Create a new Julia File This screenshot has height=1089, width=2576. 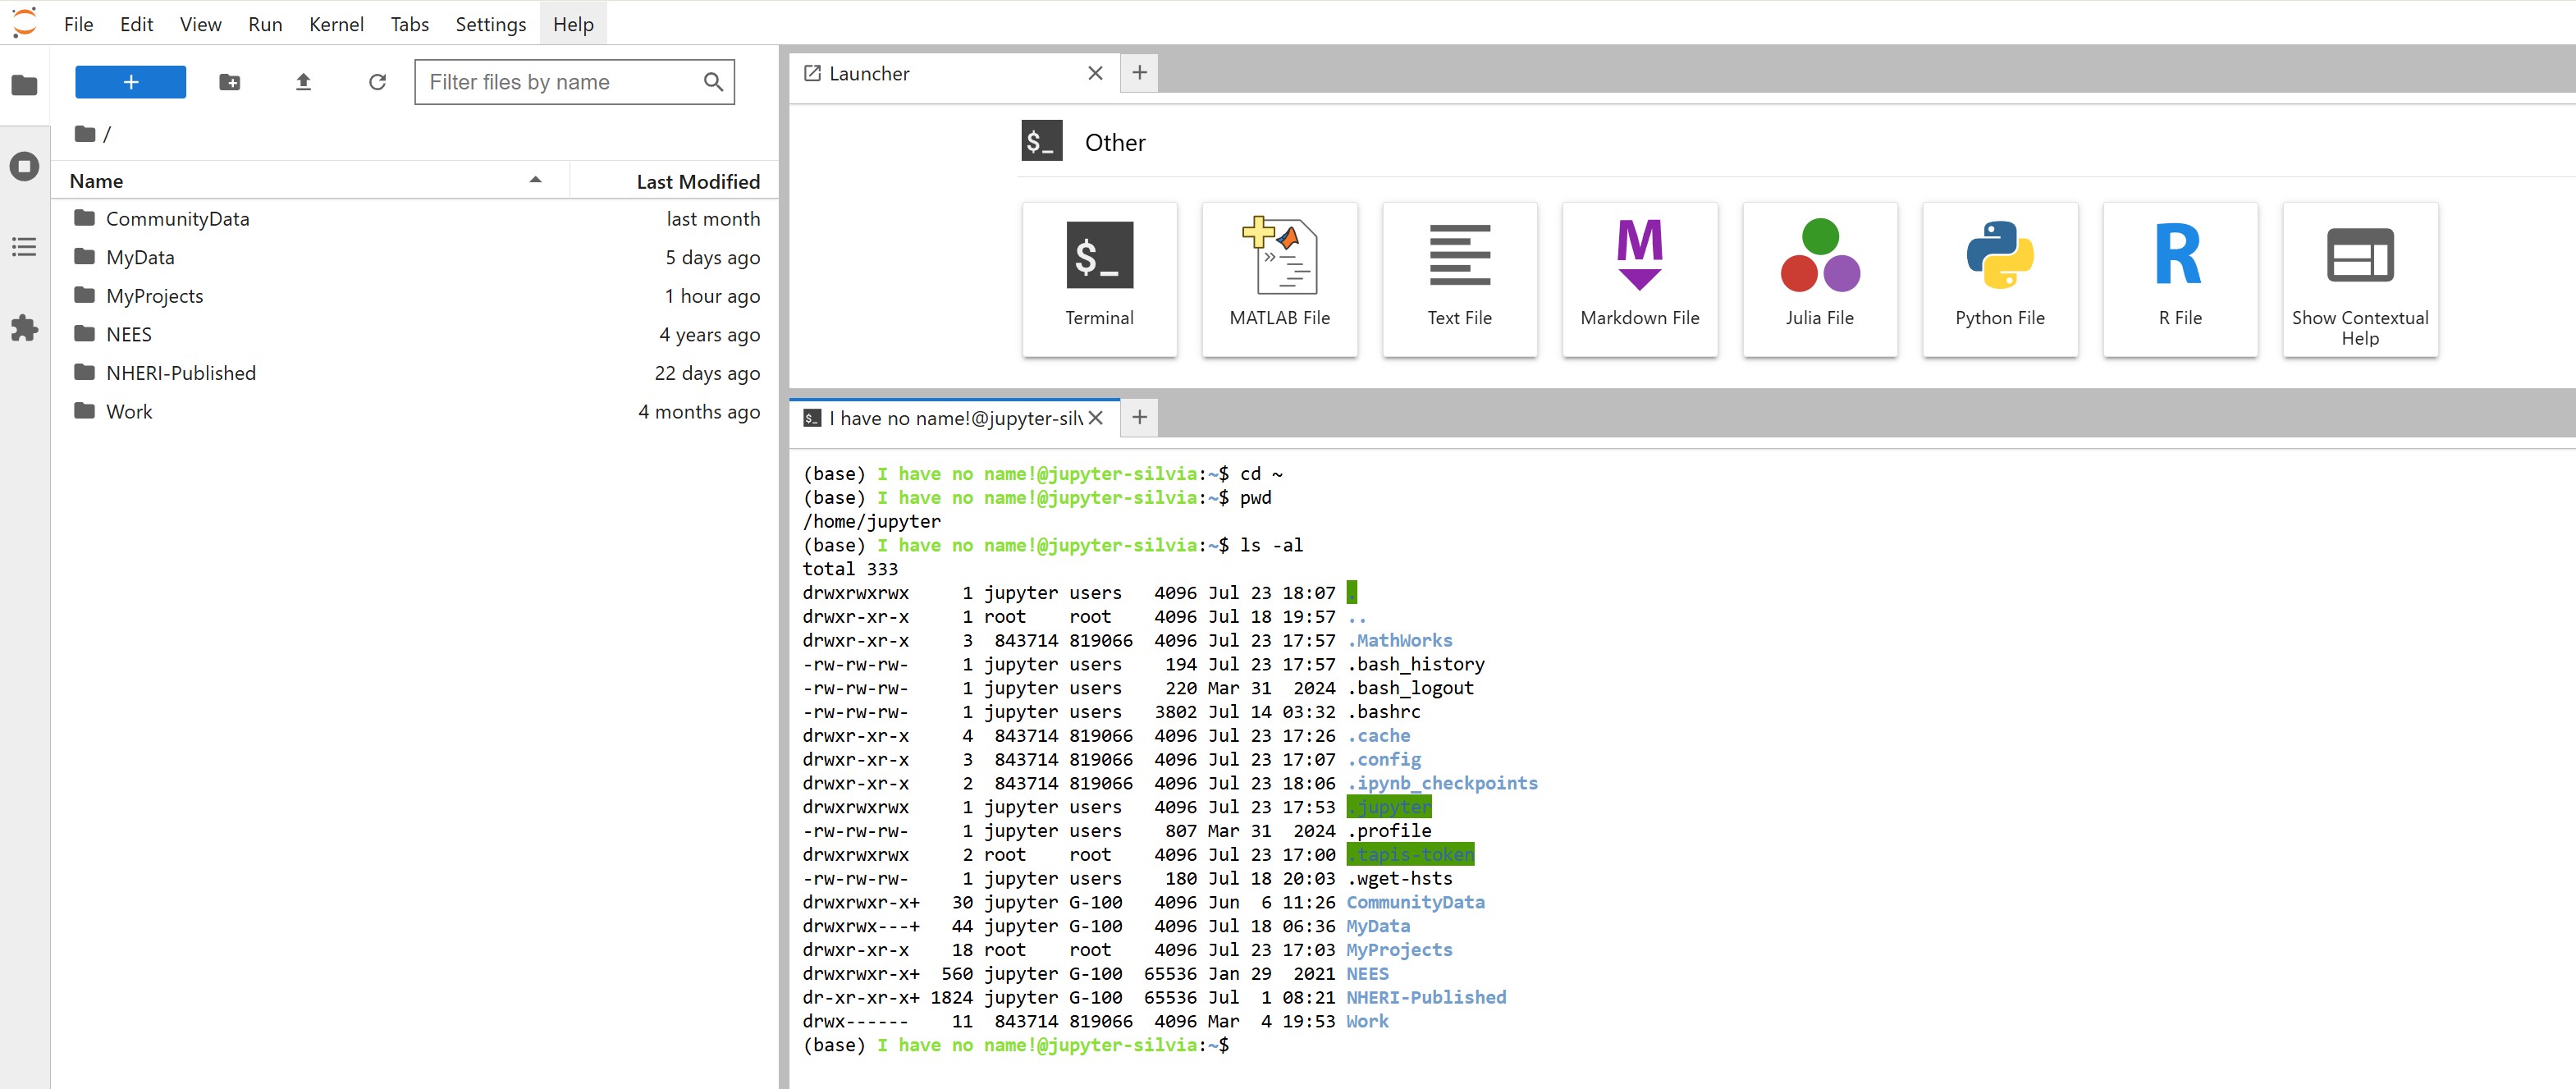tap(1818, 278)
